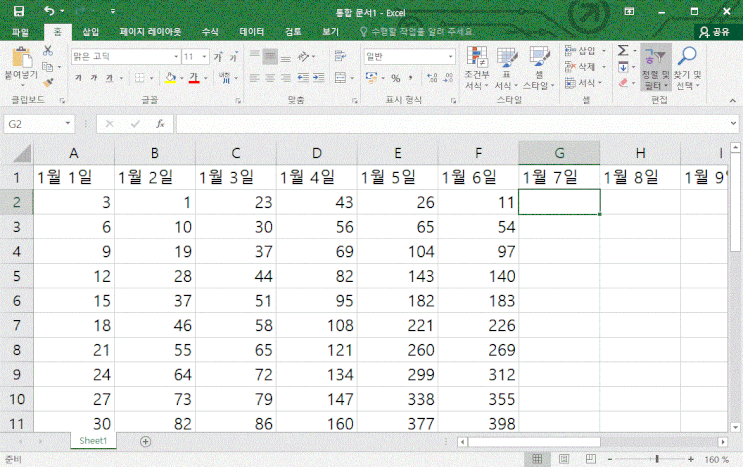Toggle Align Right horizontal alignment

(286, 78)
